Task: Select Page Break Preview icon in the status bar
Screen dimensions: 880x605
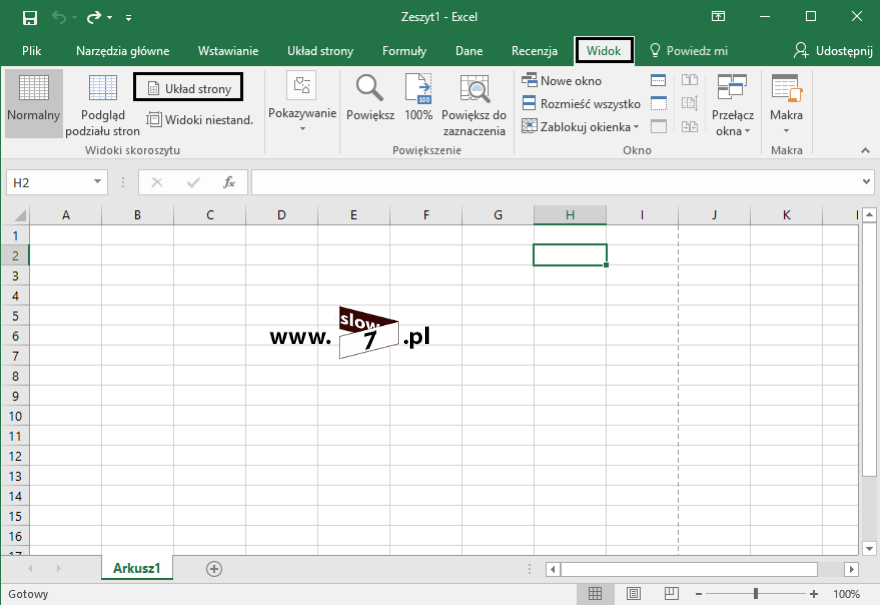Action: [x=671, y=593]
